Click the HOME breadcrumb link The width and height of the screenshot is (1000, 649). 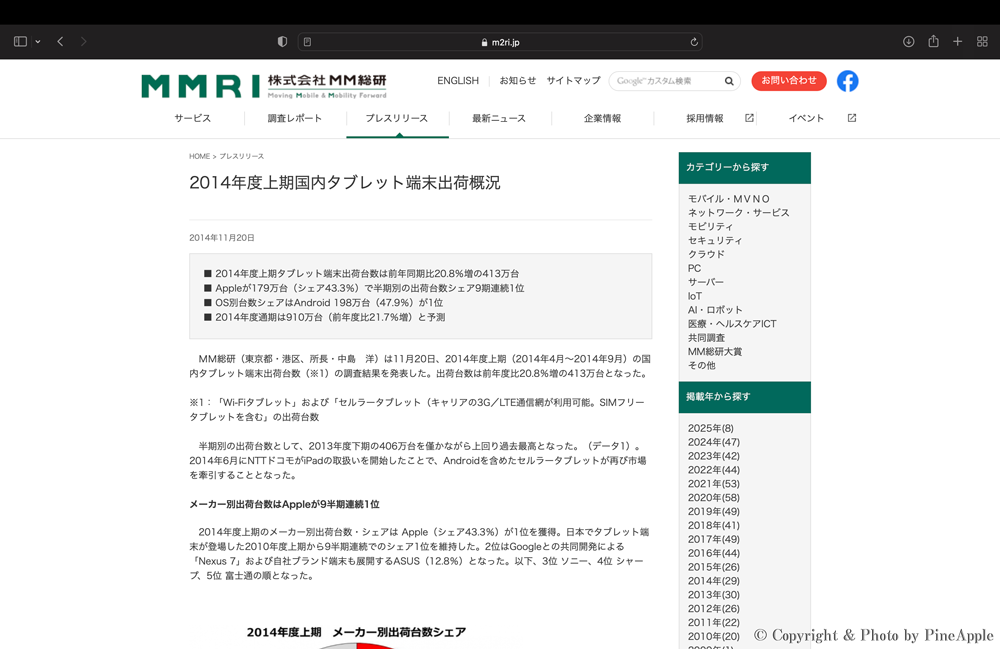[x=199, y=157]
